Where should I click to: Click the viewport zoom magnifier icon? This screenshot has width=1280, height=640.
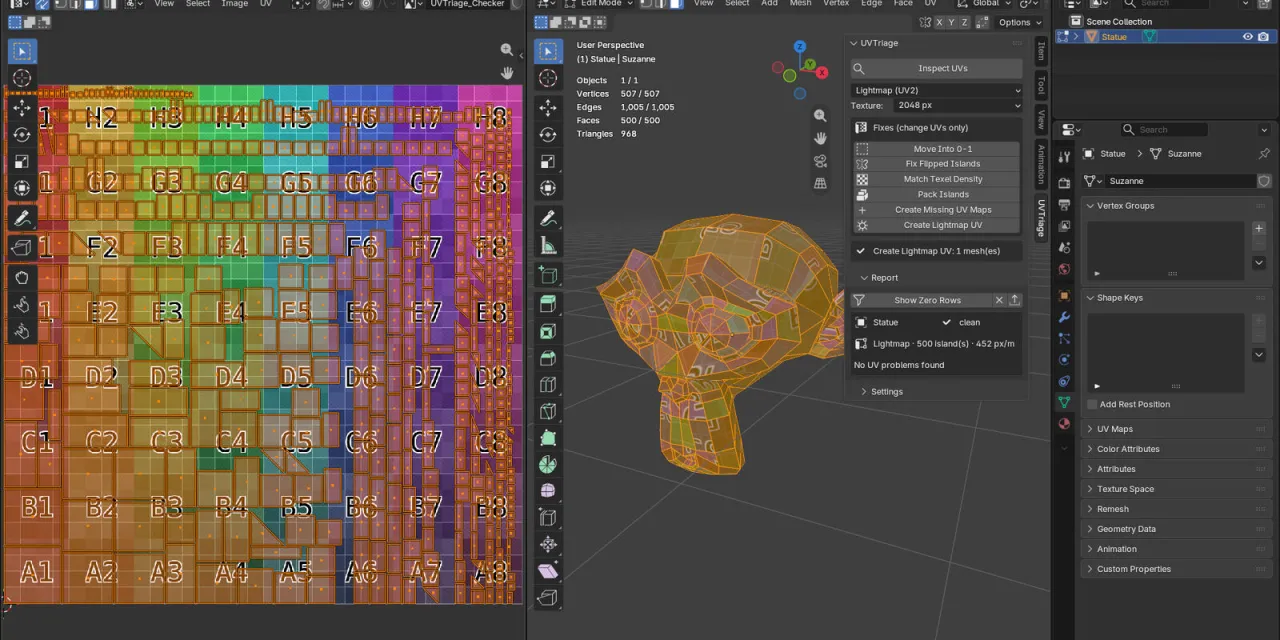click(820, 116)
